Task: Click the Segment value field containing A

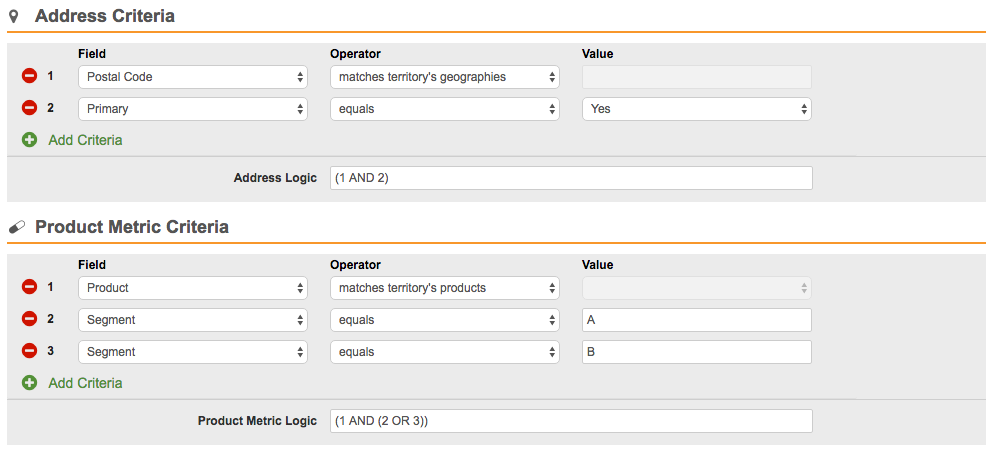Action: point(696,320)
